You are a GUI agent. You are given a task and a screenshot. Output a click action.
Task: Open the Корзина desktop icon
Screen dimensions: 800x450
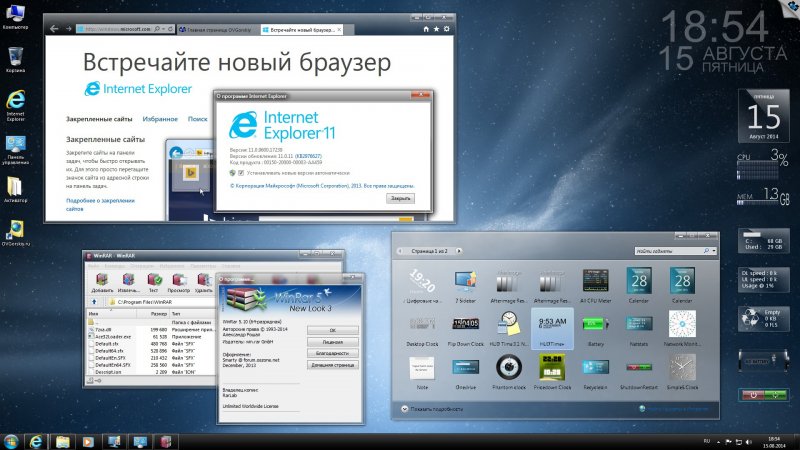(15, 59)
